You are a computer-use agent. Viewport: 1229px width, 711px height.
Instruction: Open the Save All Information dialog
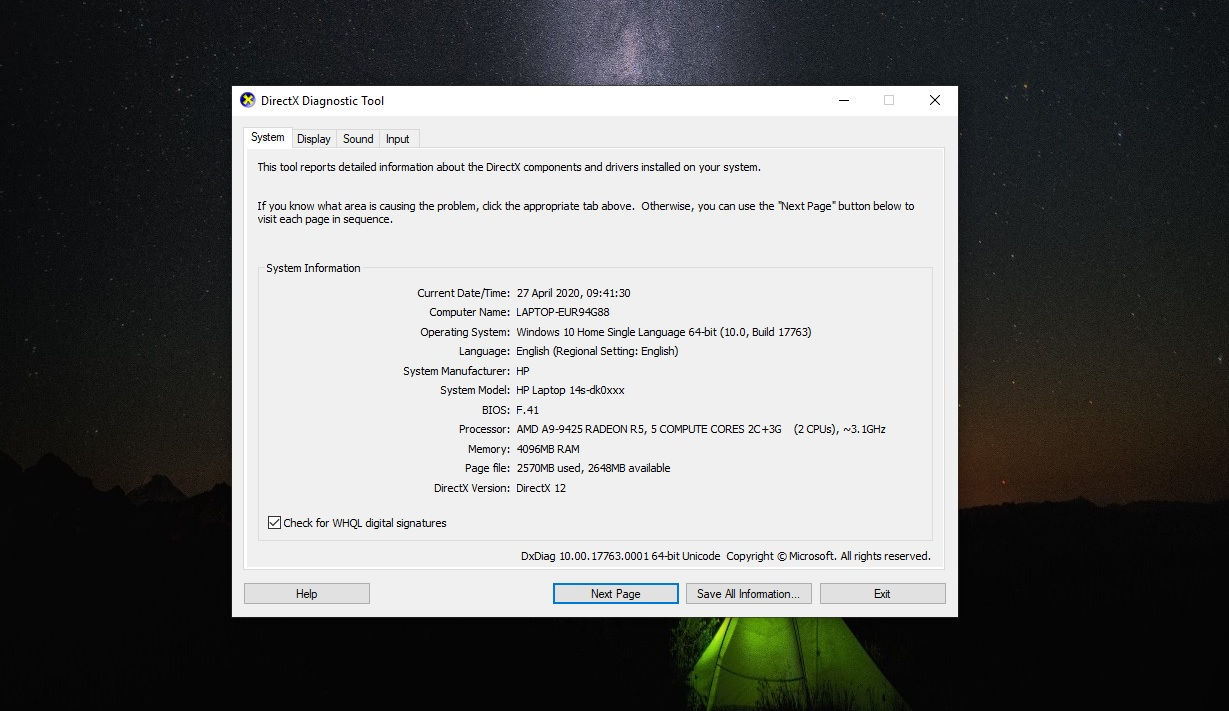click(x=748, y=593)
